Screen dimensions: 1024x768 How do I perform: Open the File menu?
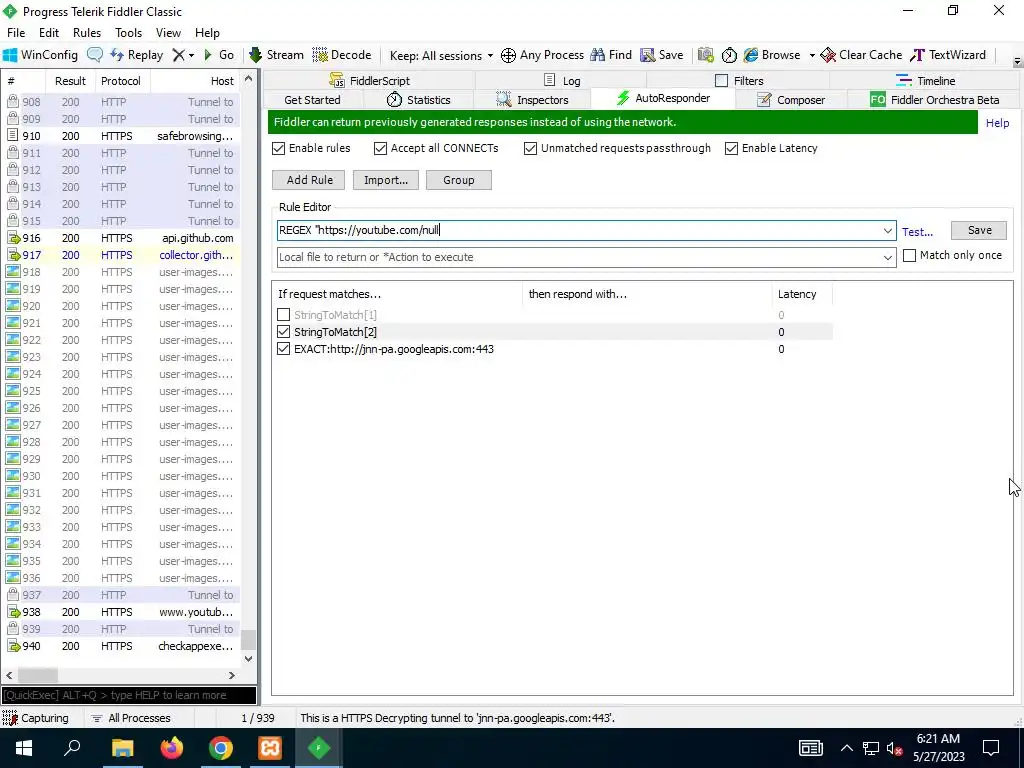16,33
